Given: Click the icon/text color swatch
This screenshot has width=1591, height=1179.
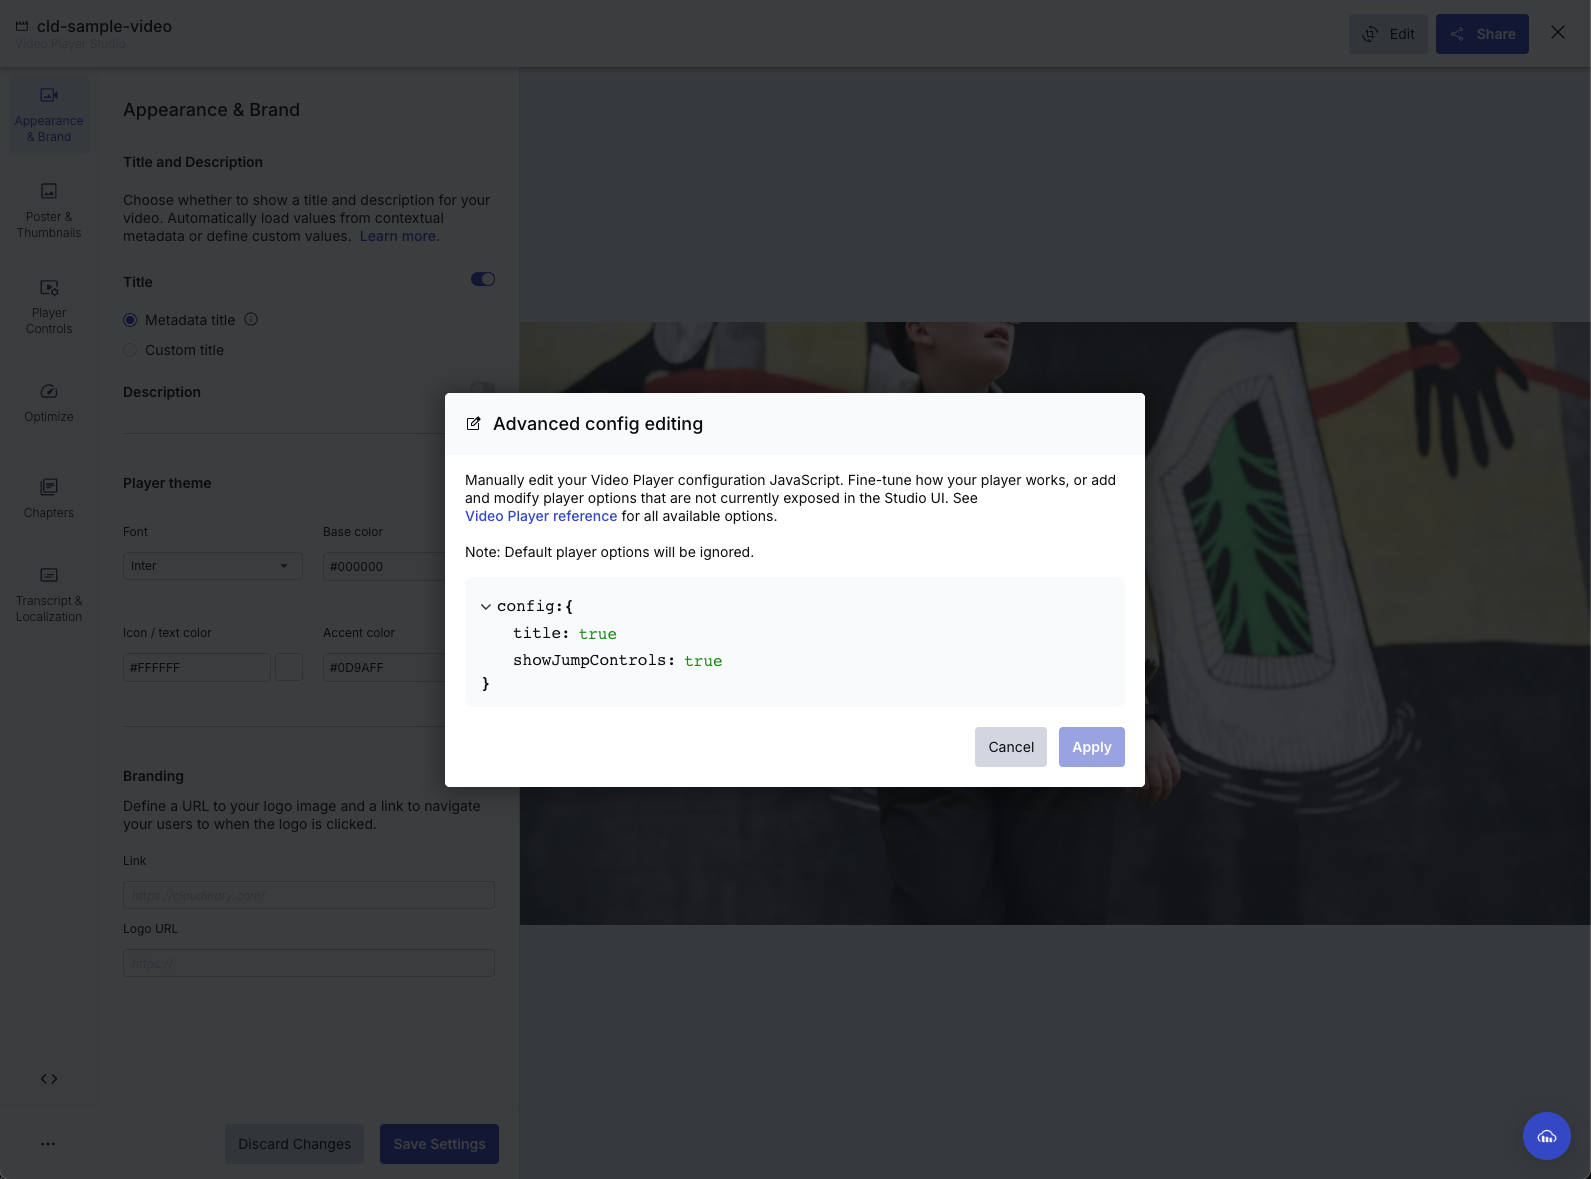Looking at the screenshot, I should tap(289, 667).
